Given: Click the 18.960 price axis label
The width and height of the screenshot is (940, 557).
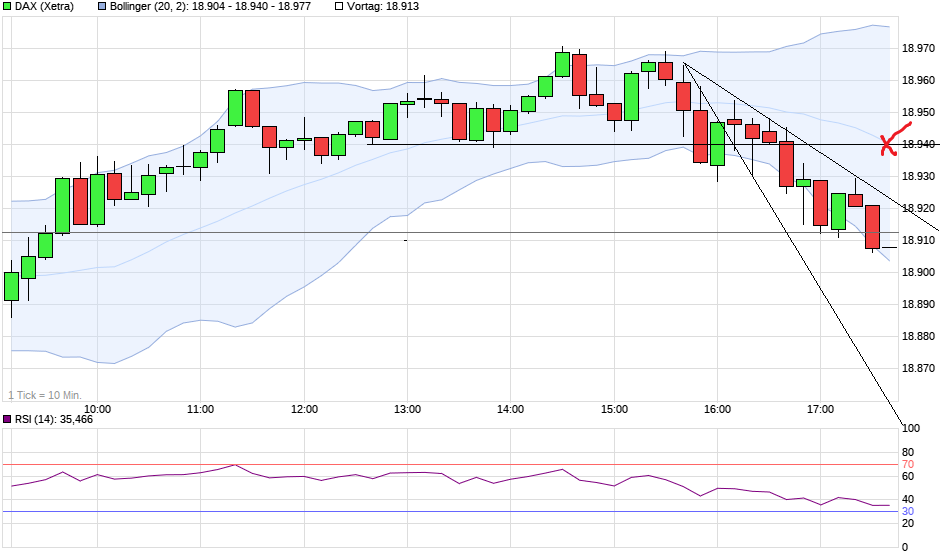Looking at the screenshot, I should [918, 80].
